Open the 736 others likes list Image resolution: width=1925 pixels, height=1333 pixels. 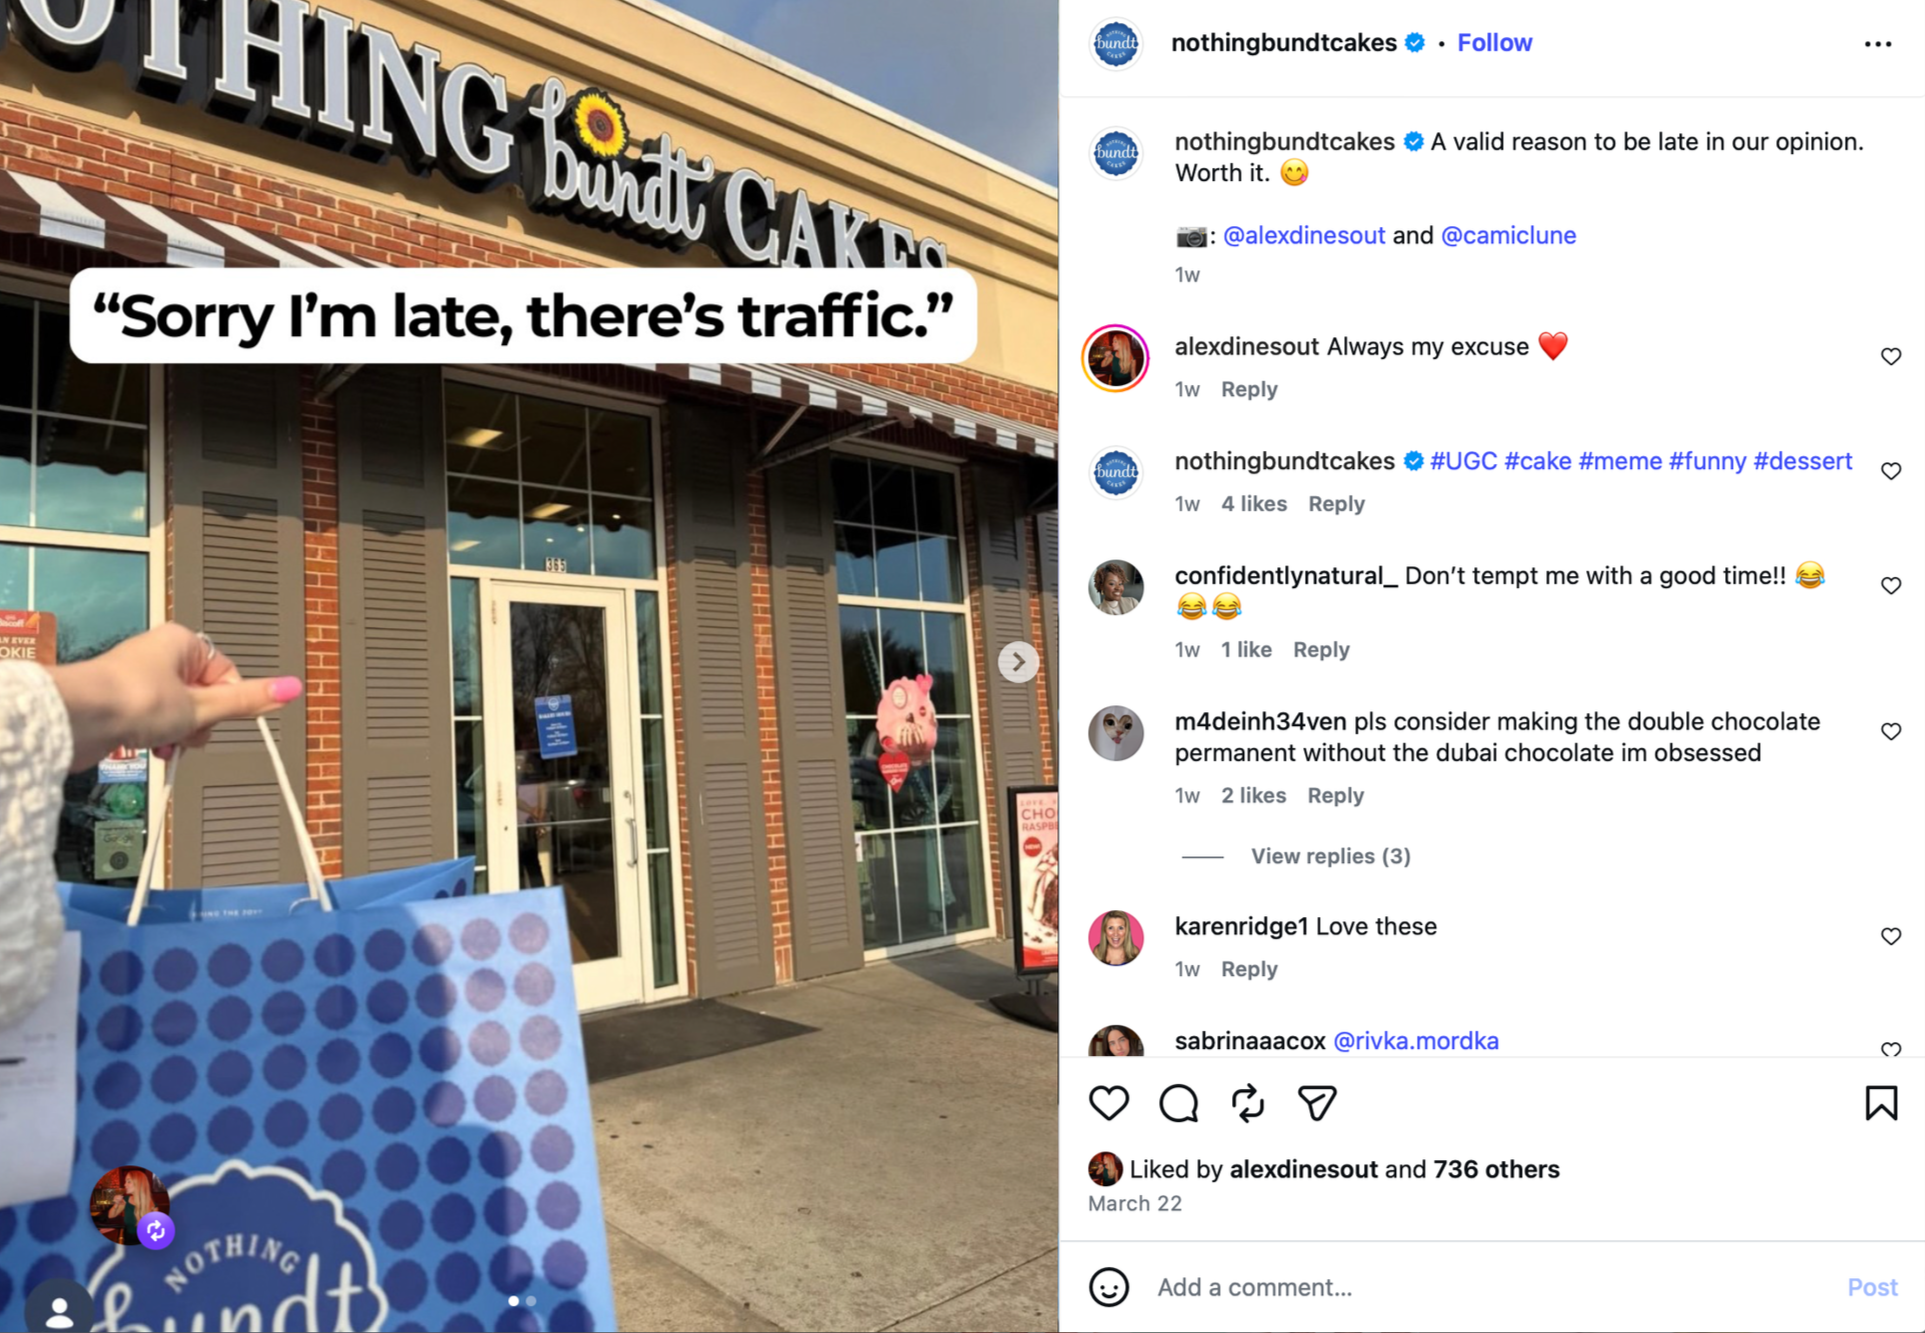point(1496,1169)
